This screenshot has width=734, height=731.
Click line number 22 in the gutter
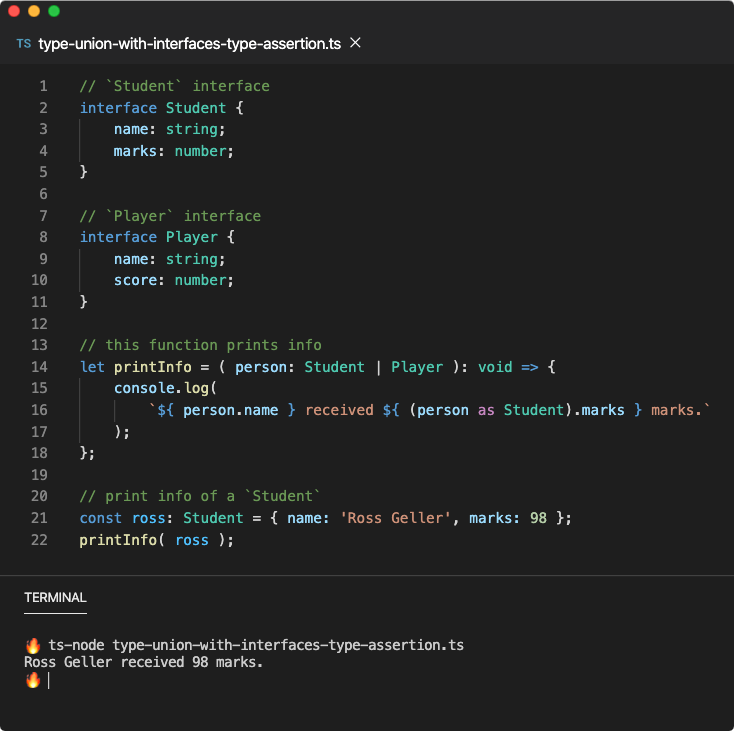(39, 540)
